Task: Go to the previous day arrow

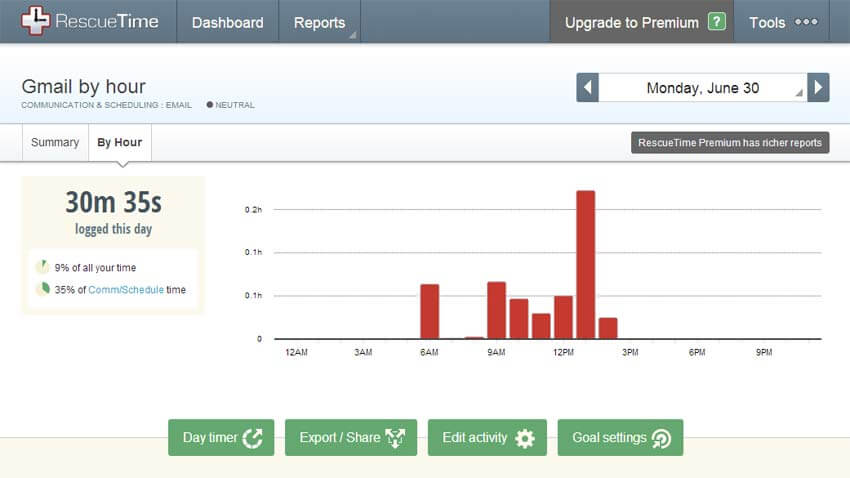Action: click(587, 87)
